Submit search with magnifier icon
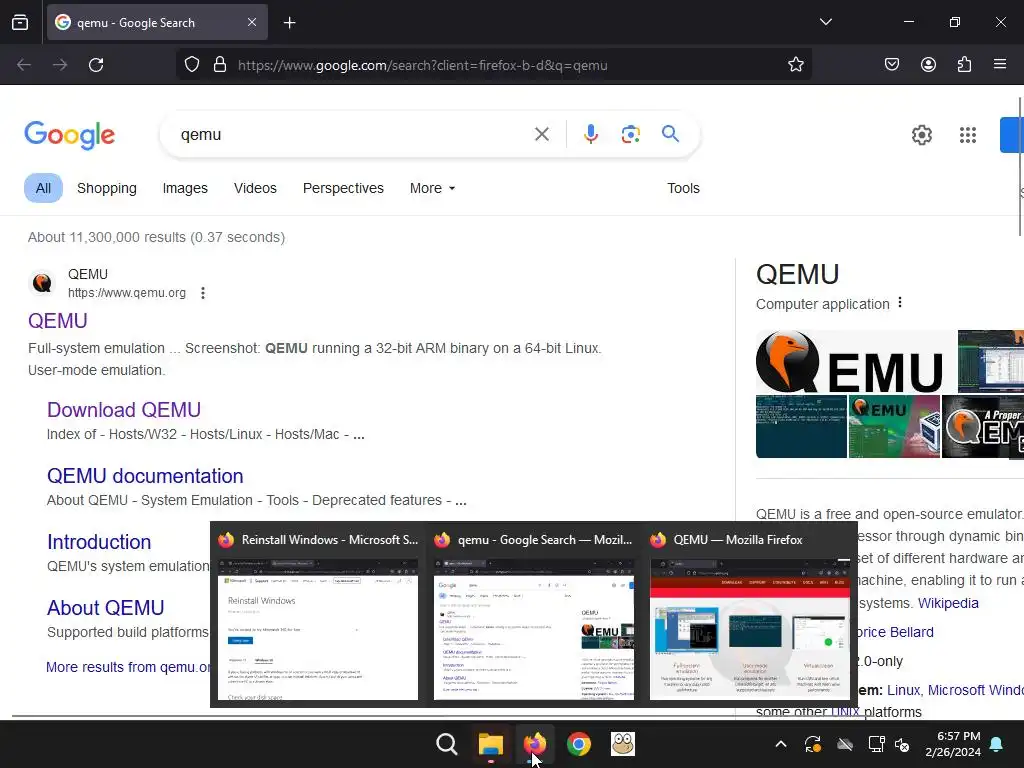 coord(670,134)
